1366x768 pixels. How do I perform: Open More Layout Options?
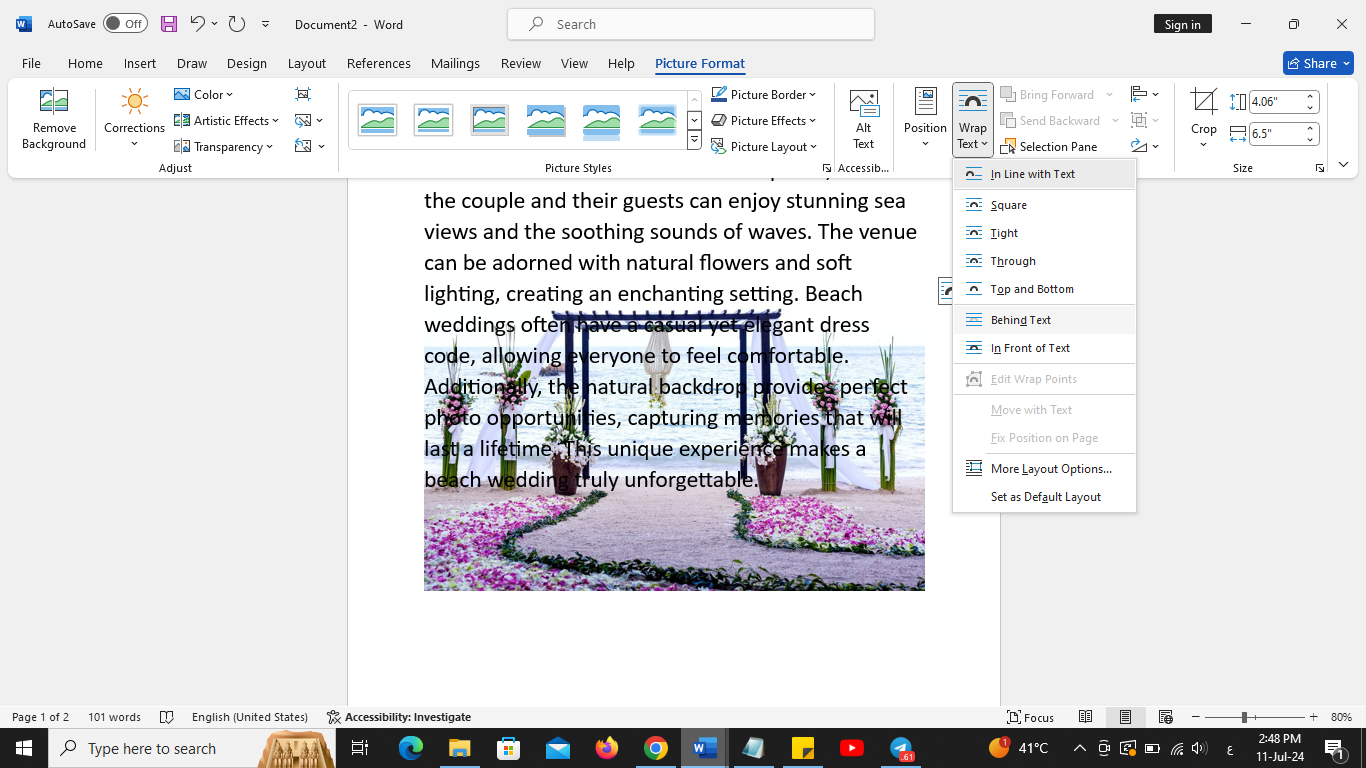pos(1044,469)
